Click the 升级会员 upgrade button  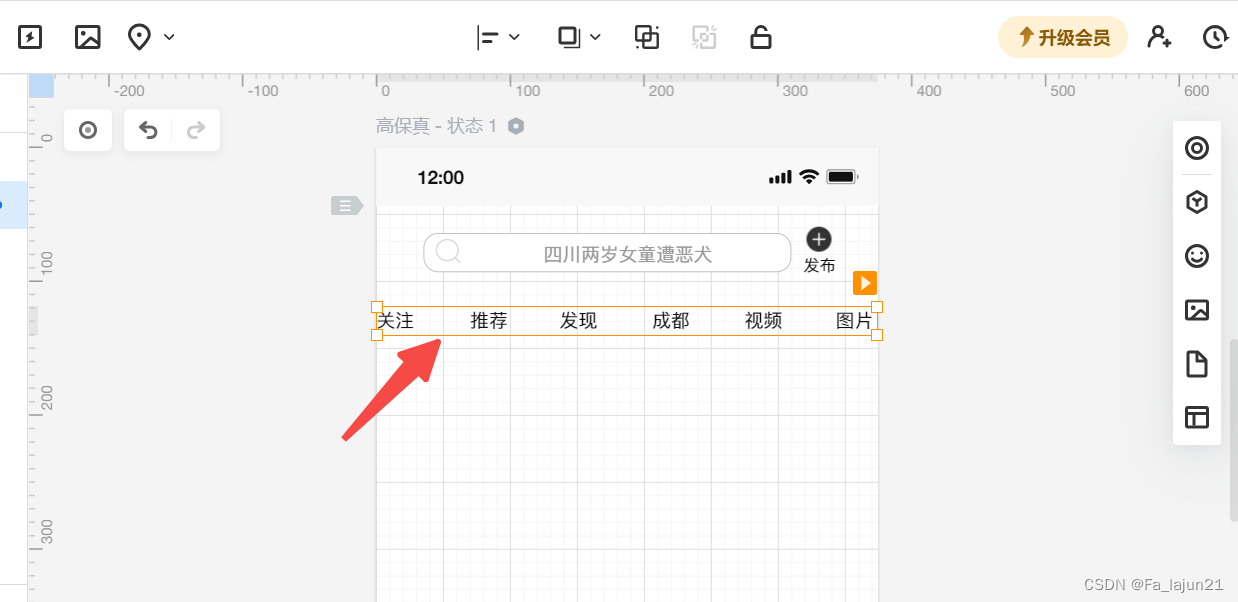(1063, 38)
